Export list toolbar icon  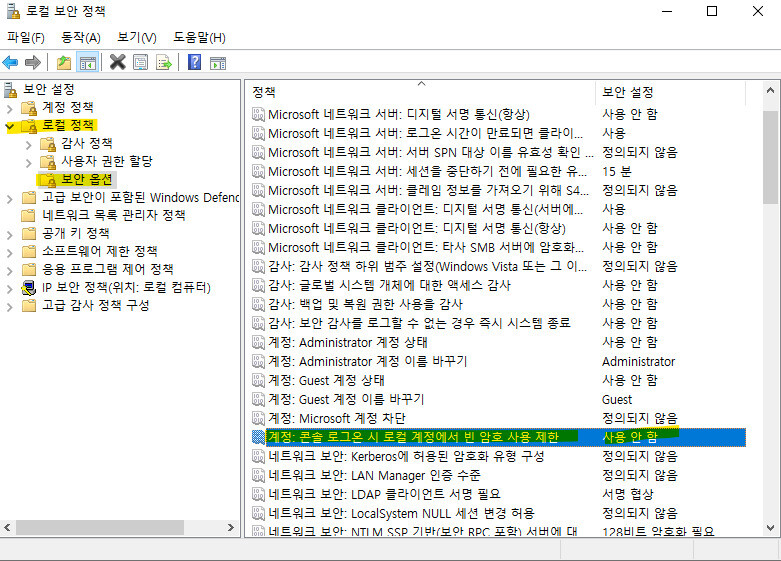click(164, 63)
